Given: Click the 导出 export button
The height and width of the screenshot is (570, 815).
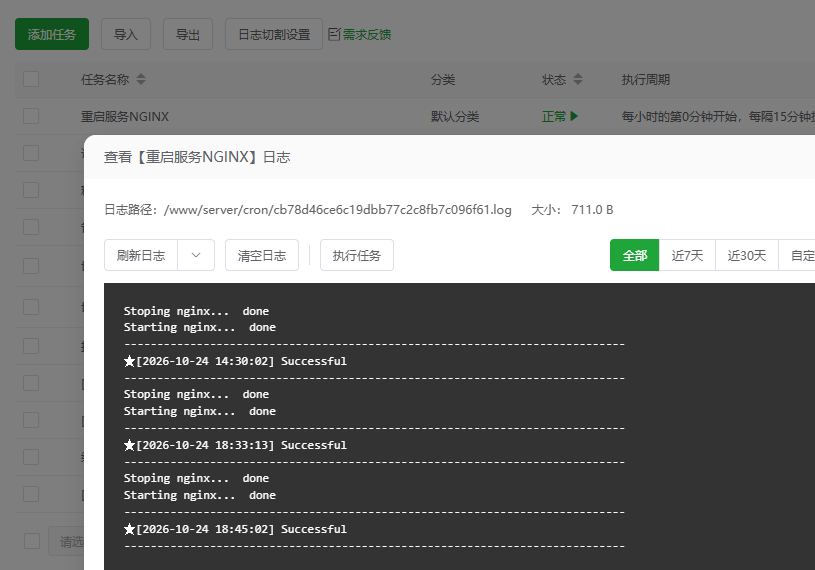Looking at the screenshot, I should click(x=188, y=34).
